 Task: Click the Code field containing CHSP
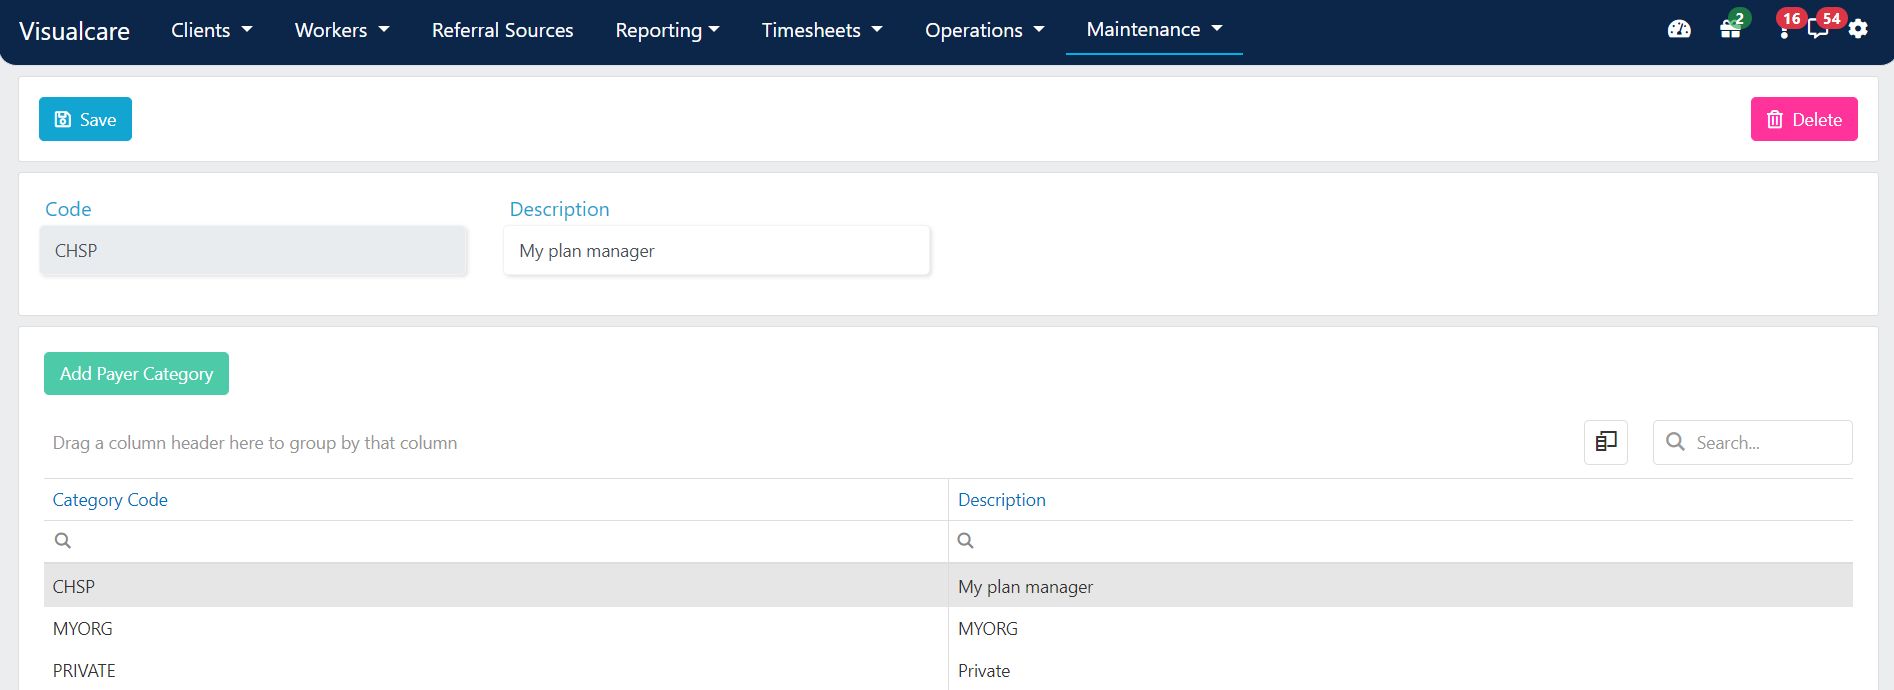tap(254, 251)
